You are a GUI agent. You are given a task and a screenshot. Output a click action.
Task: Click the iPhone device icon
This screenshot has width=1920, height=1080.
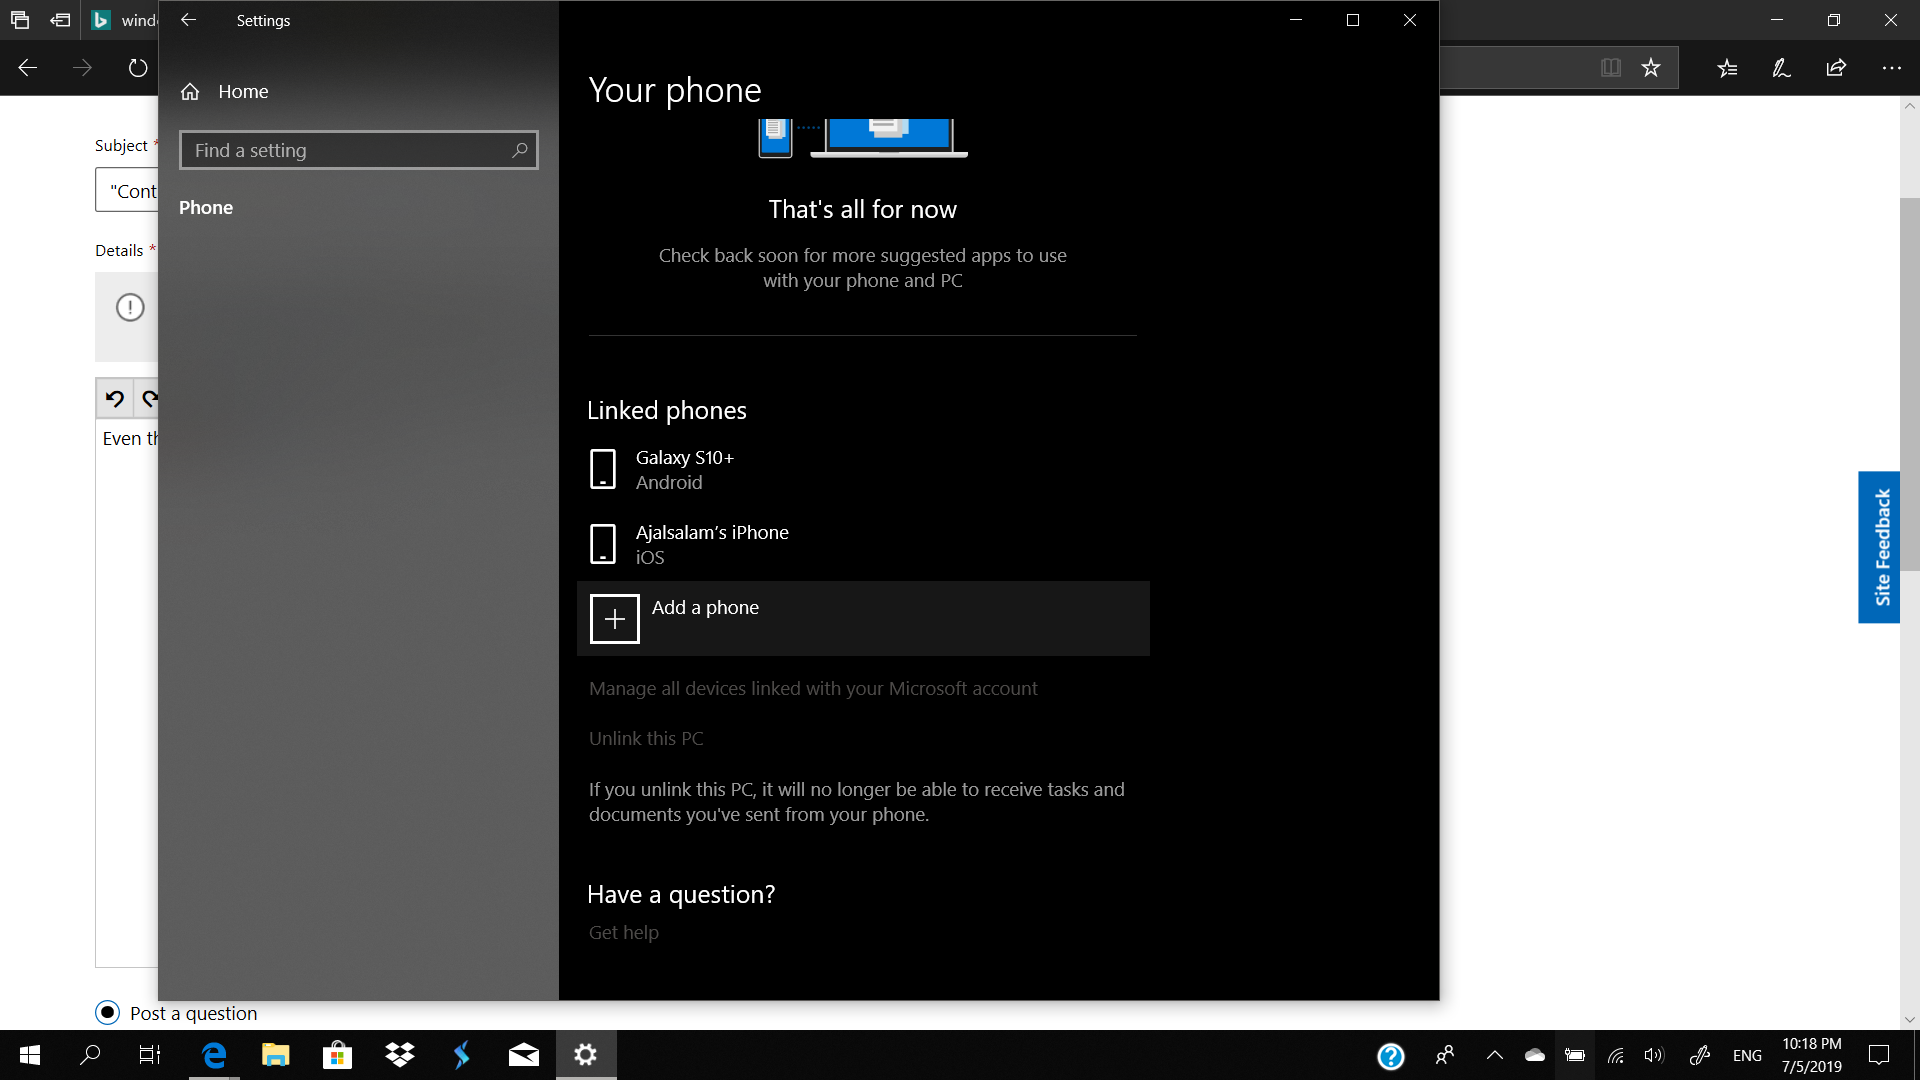point(603,544)
